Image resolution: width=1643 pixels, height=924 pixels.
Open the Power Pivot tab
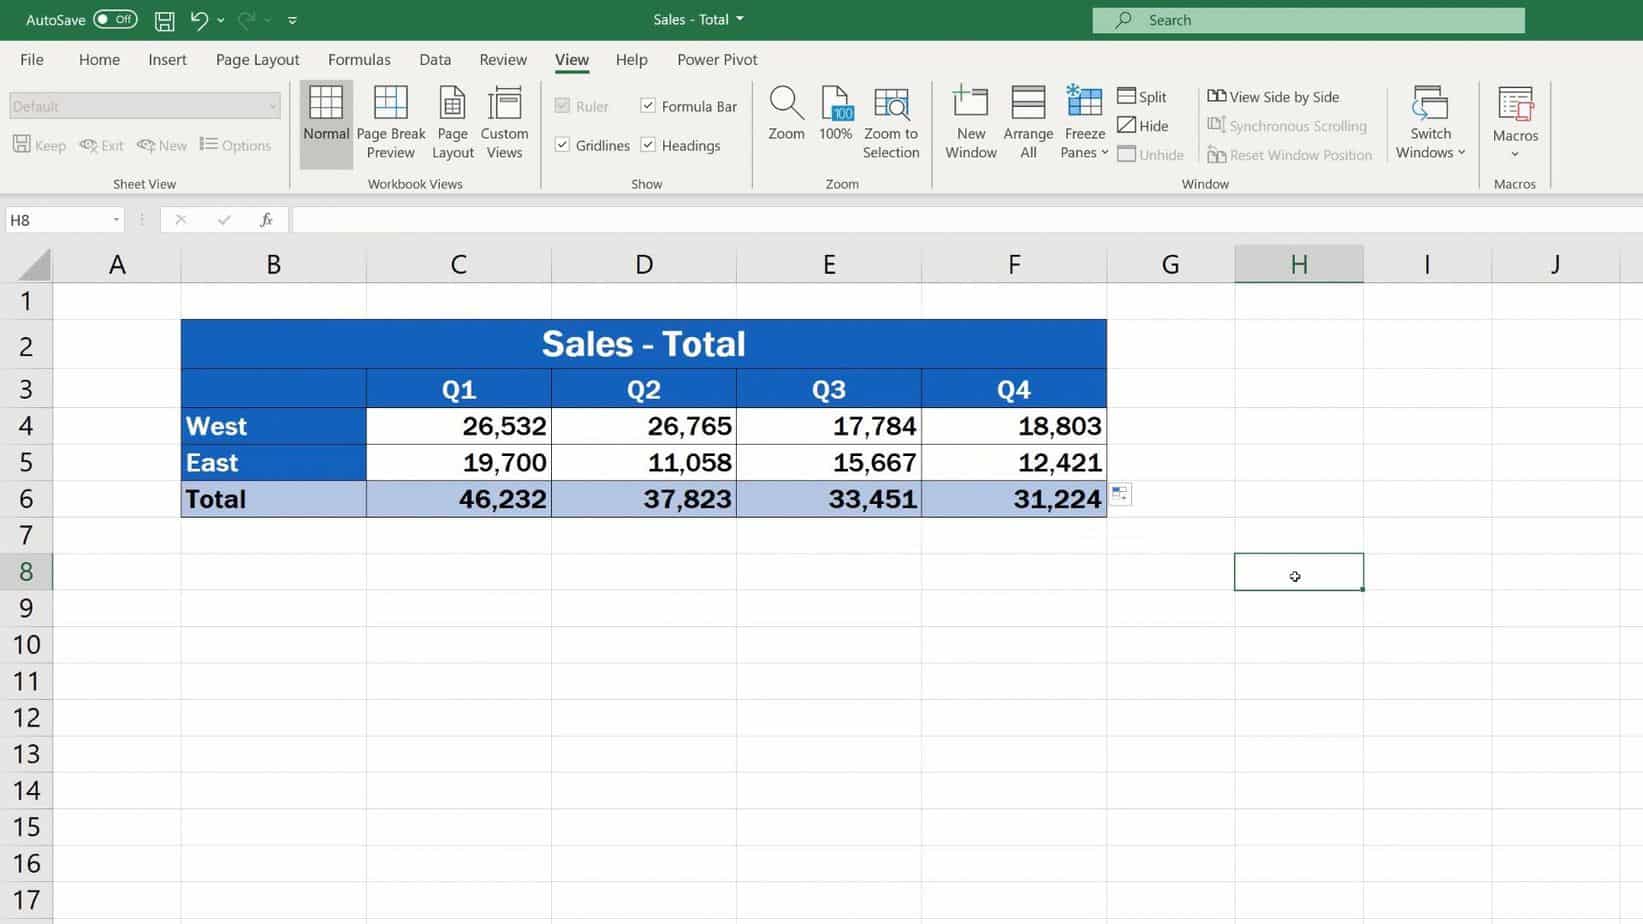point(716,59)
